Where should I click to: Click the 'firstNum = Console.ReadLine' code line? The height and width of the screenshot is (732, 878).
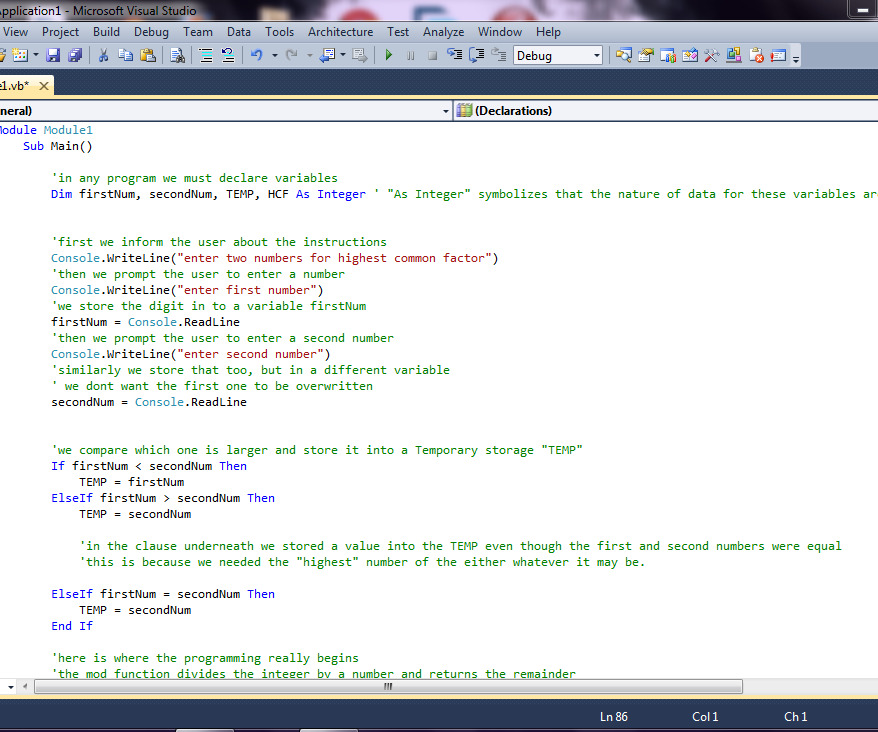click(145, 322)
